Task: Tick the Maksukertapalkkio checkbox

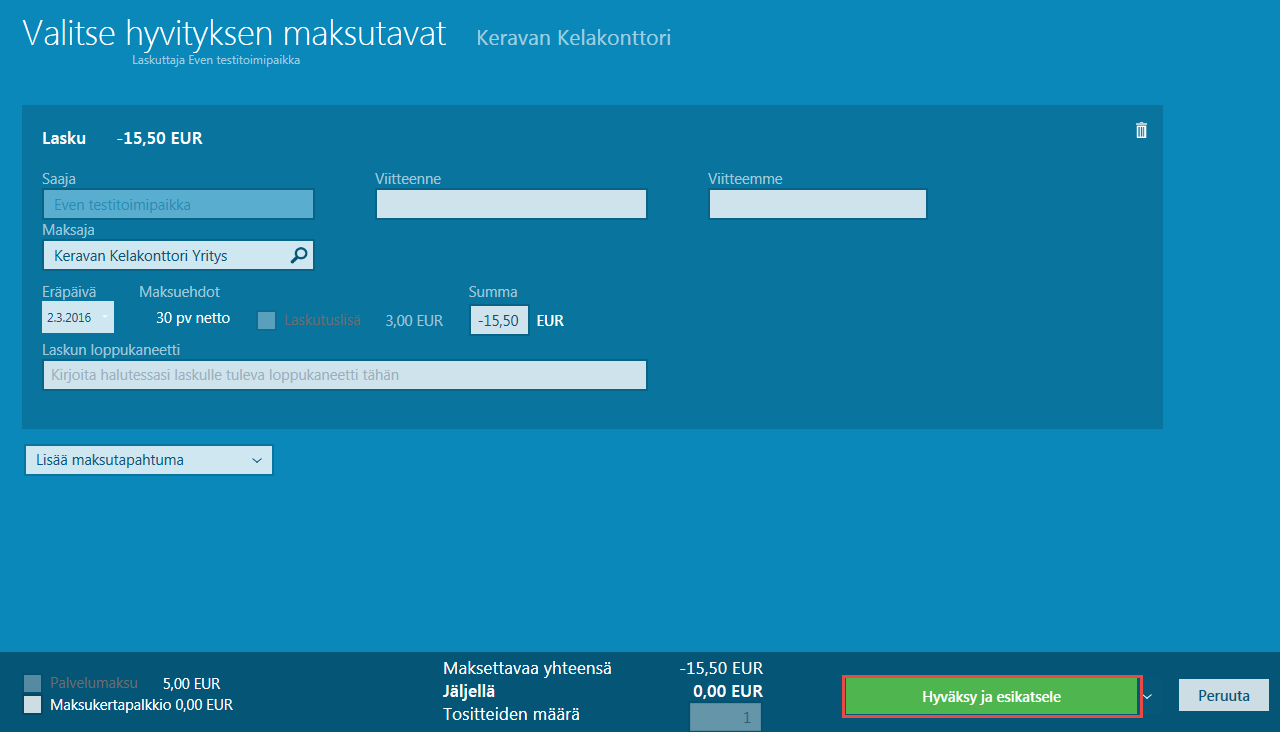Action: (x=33, y=704)
